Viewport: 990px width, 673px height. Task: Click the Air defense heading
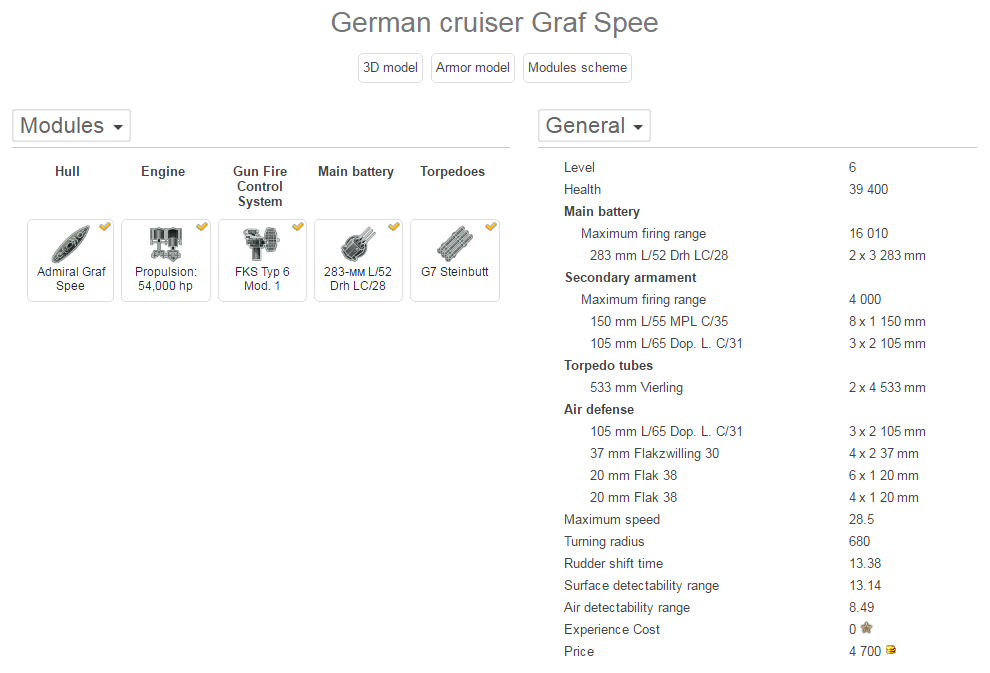tap(599, 410)
